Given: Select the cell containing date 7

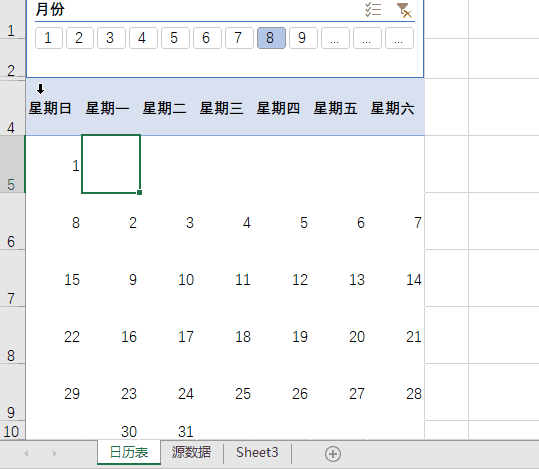Looking at the screenshot, I should (396, 221).
